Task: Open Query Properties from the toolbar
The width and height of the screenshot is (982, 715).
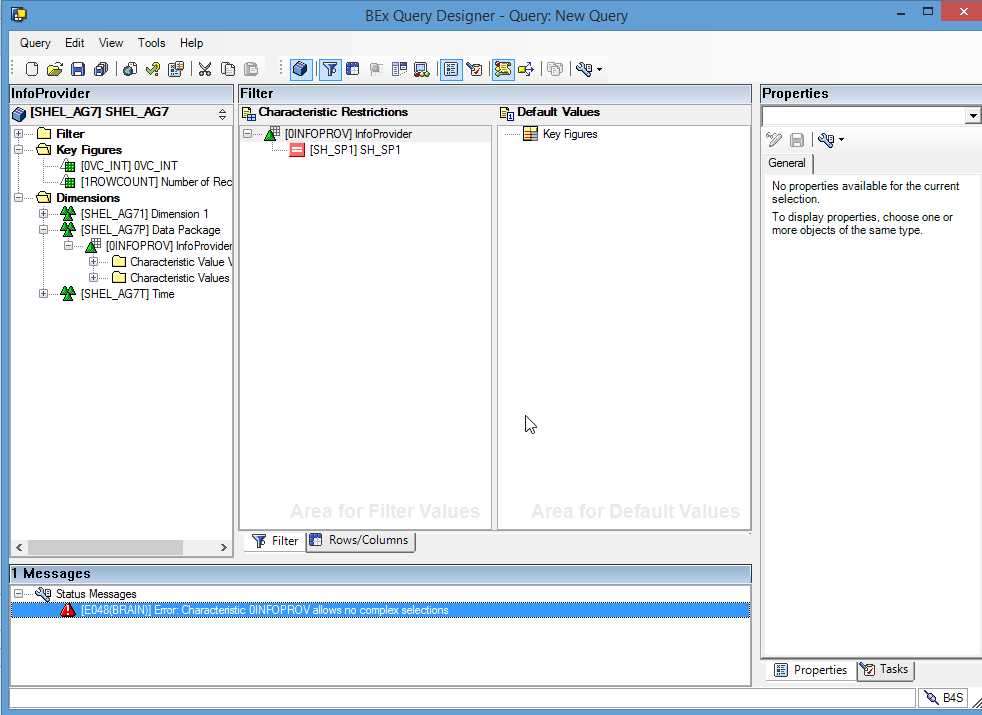Action: coord(176,69)
